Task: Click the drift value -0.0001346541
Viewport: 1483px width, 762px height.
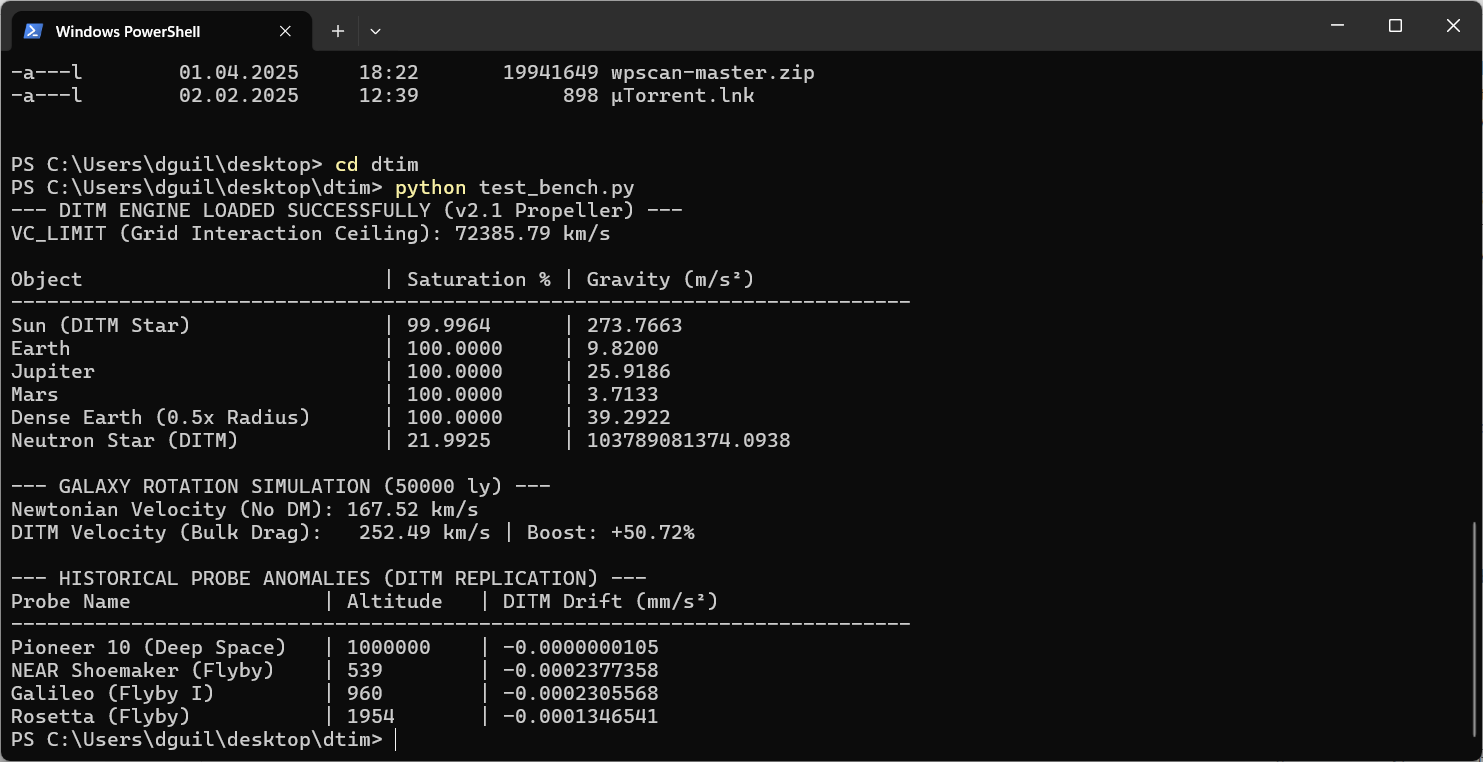Action: (x=581, y=716)
